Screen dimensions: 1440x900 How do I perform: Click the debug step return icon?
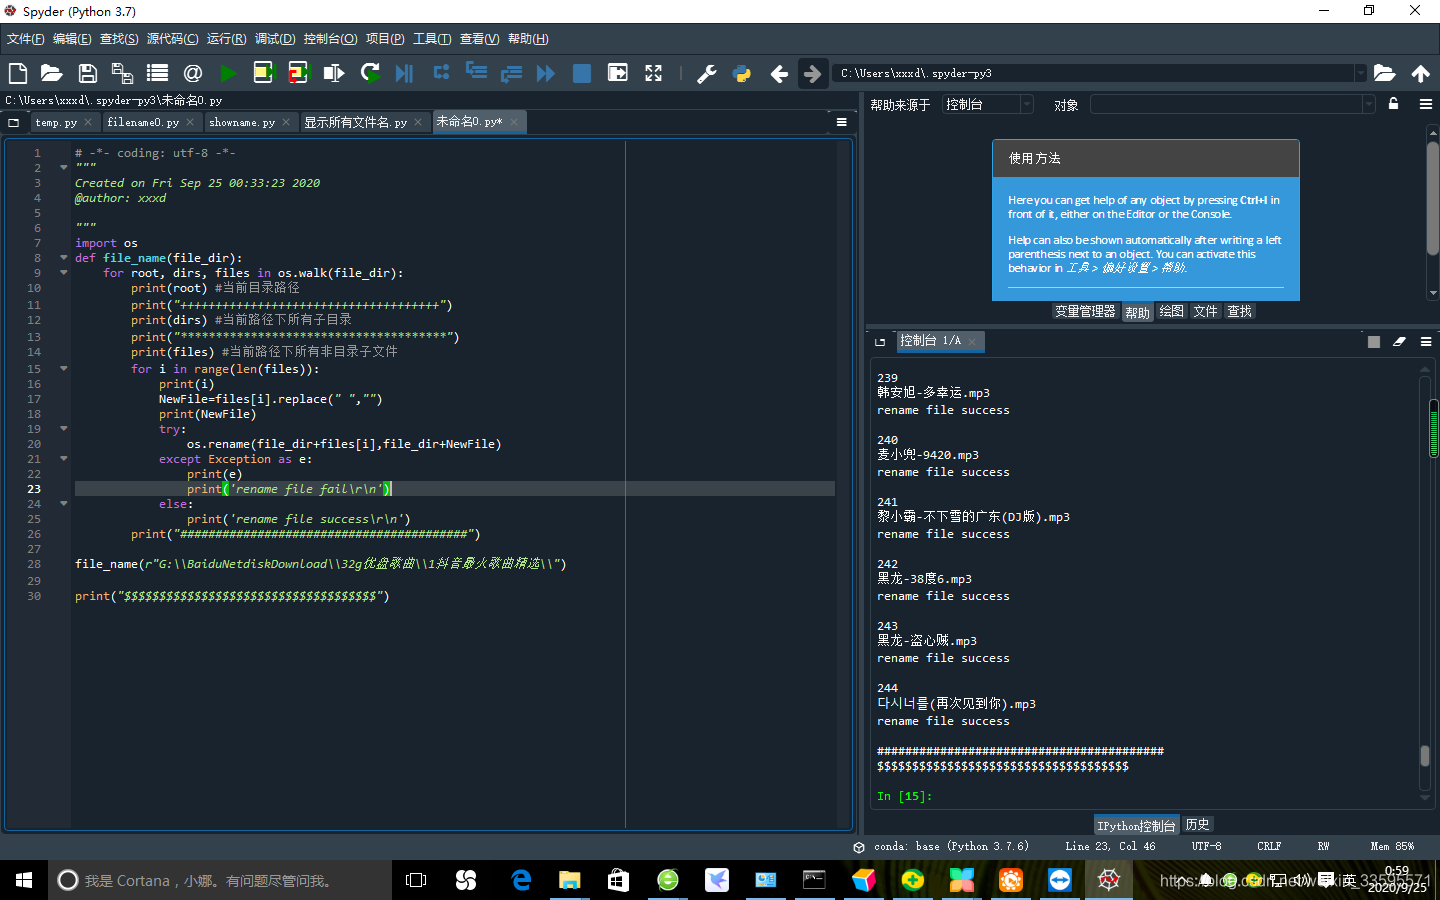click(511, 73)
